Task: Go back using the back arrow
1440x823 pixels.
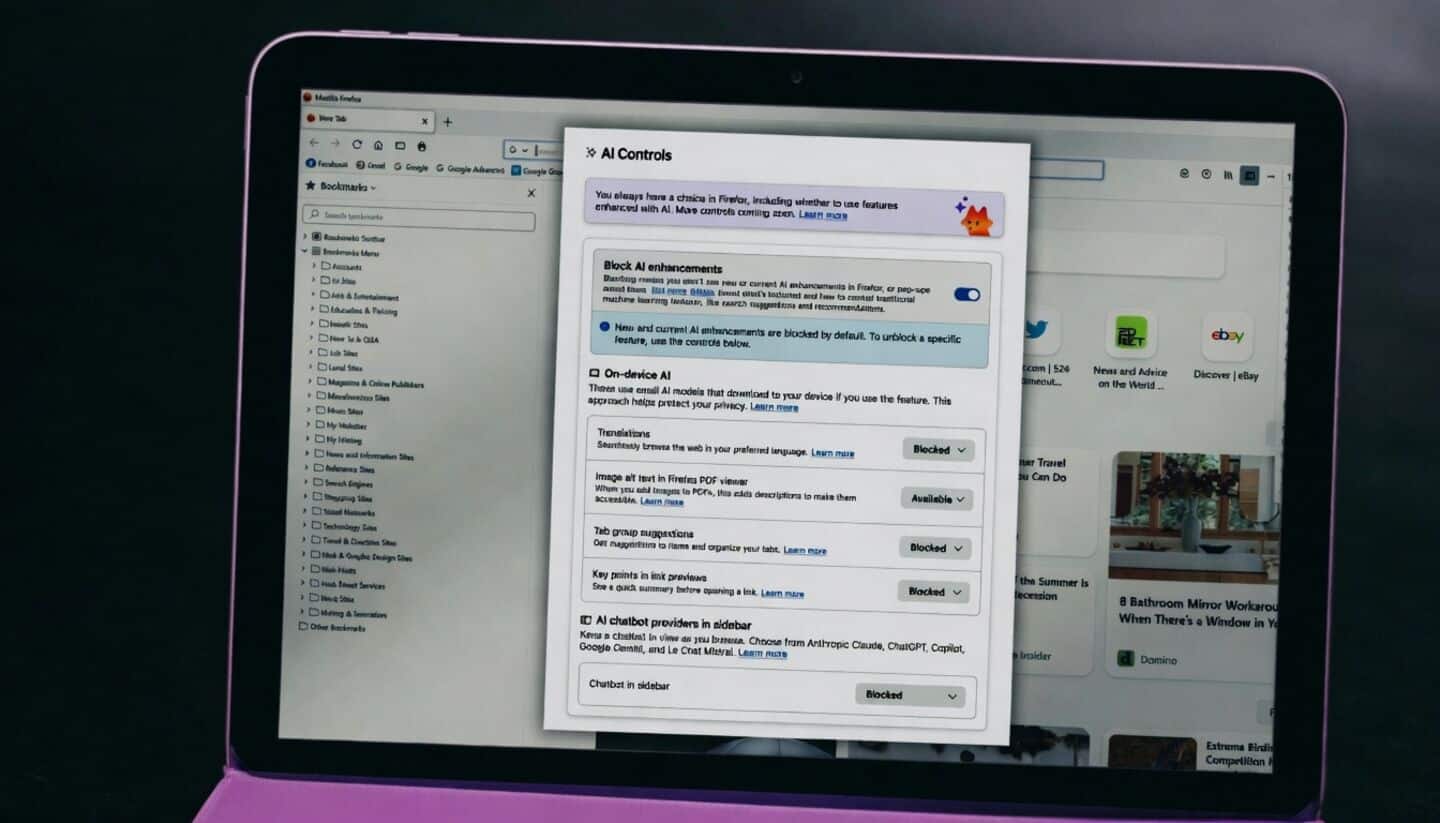Action: tap(314, 143)
